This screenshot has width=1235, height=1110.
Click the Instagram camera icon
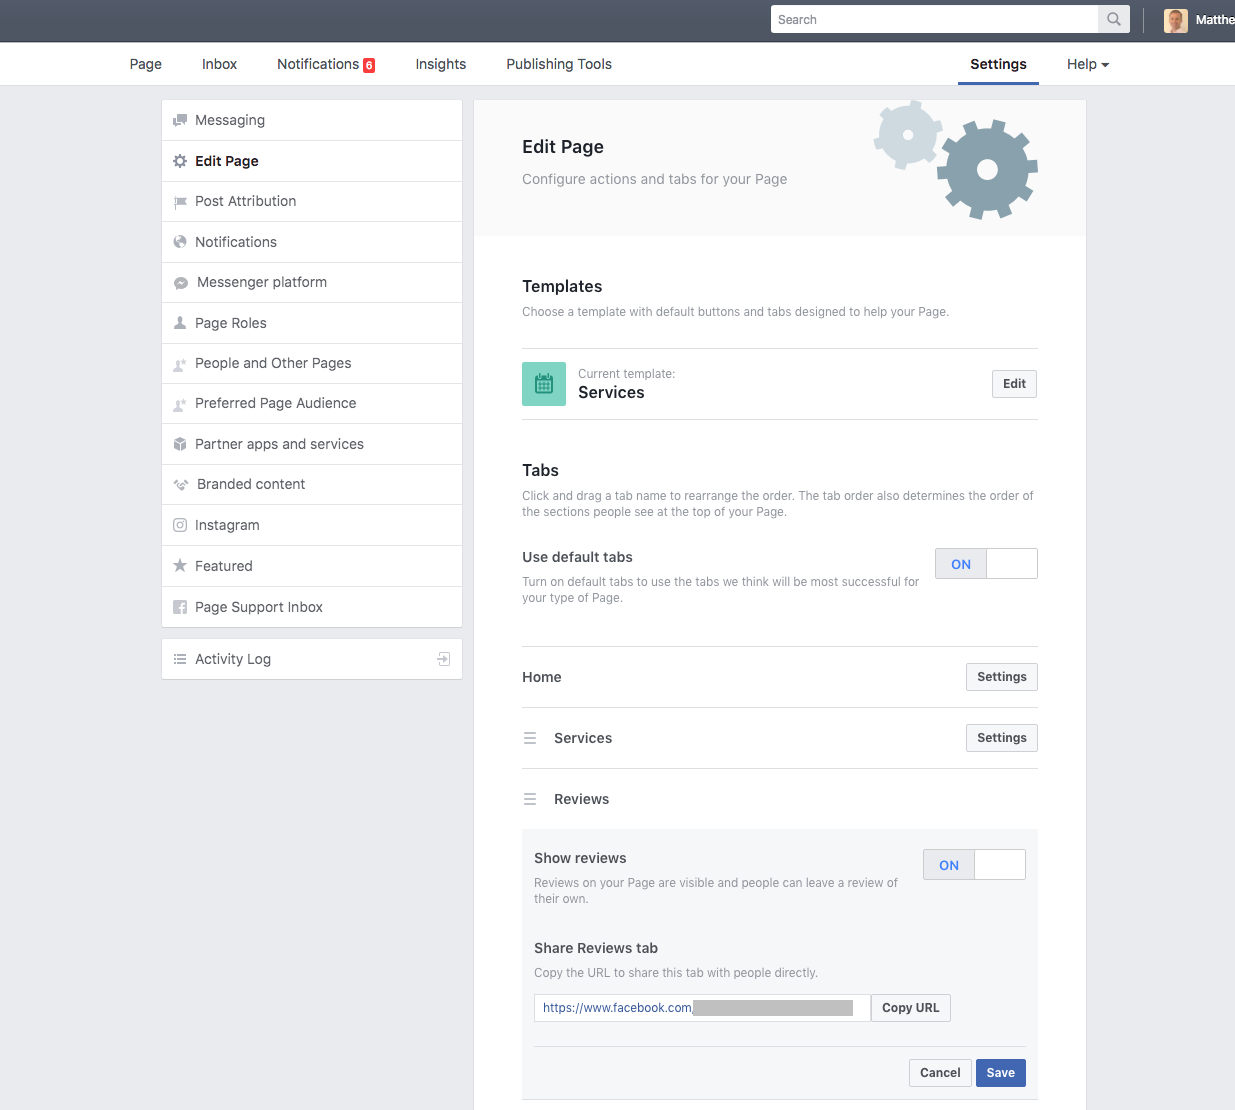[x=180, y=525]
